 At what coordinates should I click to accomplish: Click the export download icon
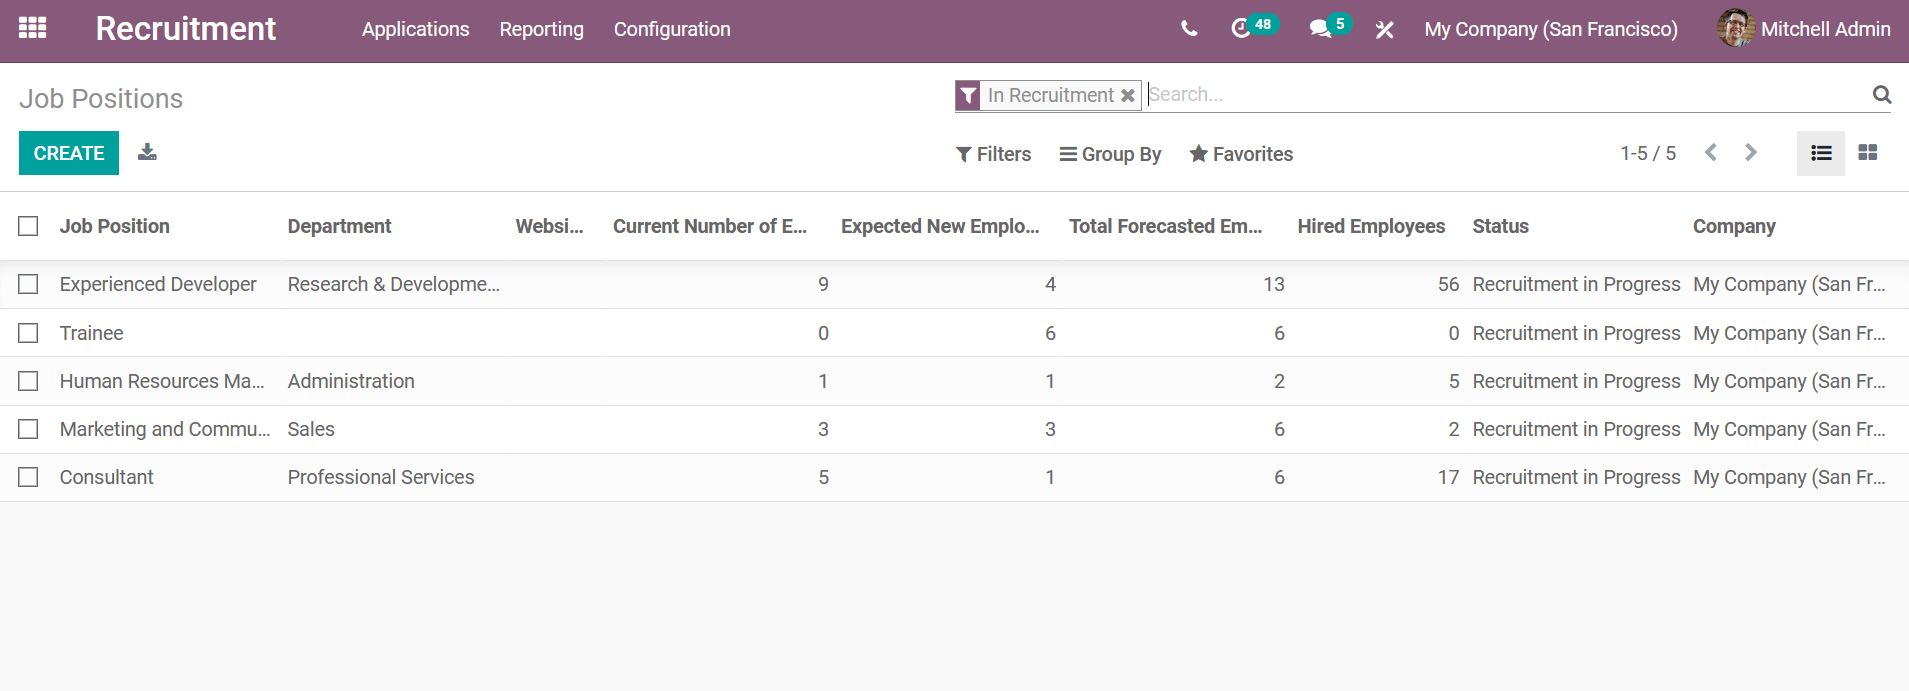click(x=147, y=152)
